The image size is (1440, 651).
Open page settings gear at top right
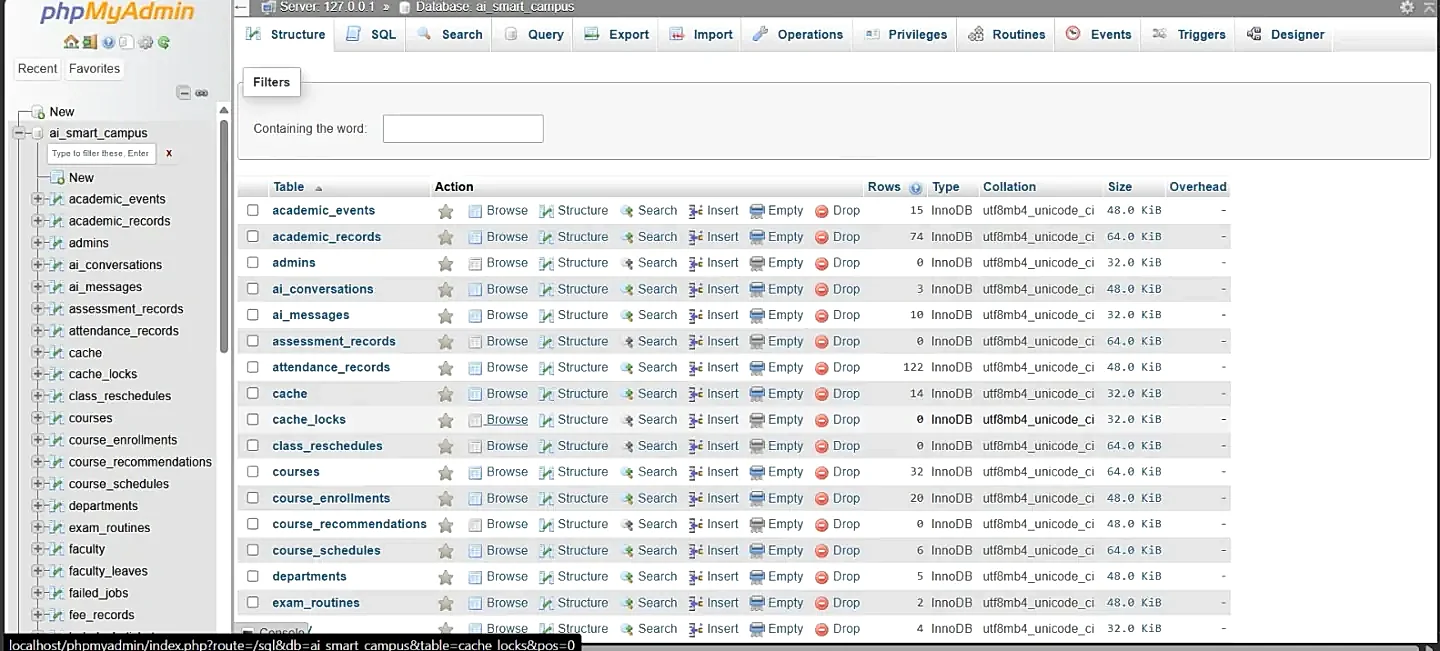point(1407,7)
